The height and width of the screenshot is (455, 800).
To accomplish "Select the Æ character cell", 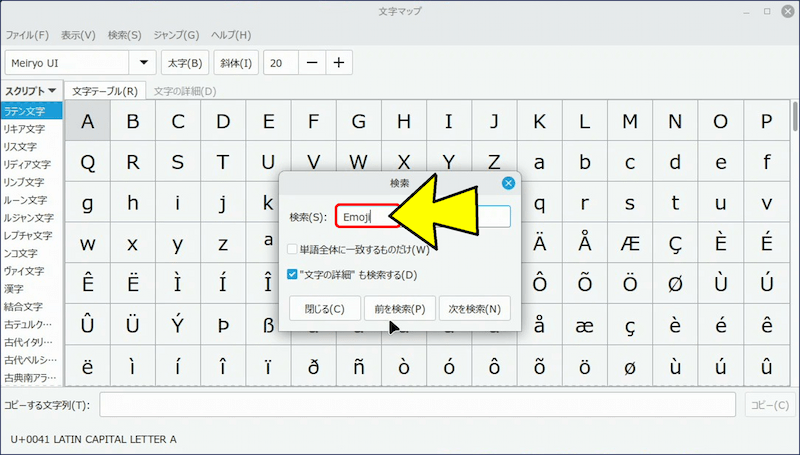I will [630, 243].
